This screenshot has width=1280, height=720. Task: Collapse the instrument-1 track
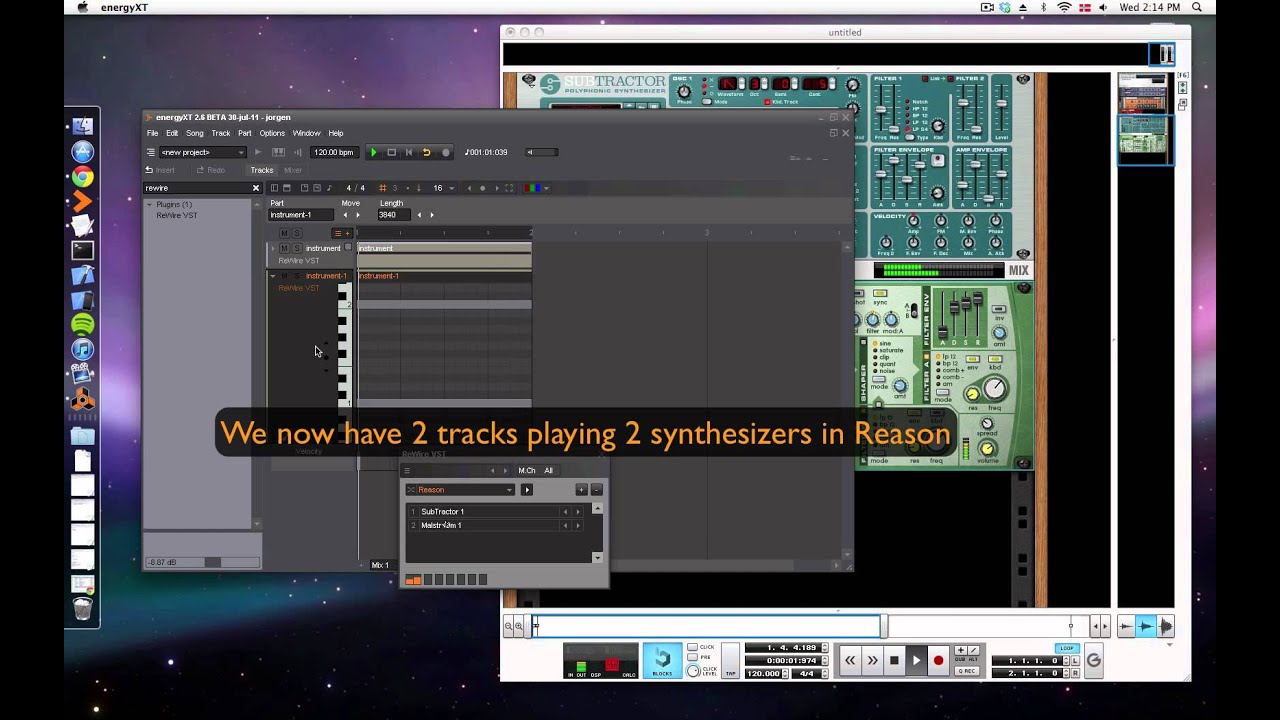[x=272, y=275]
